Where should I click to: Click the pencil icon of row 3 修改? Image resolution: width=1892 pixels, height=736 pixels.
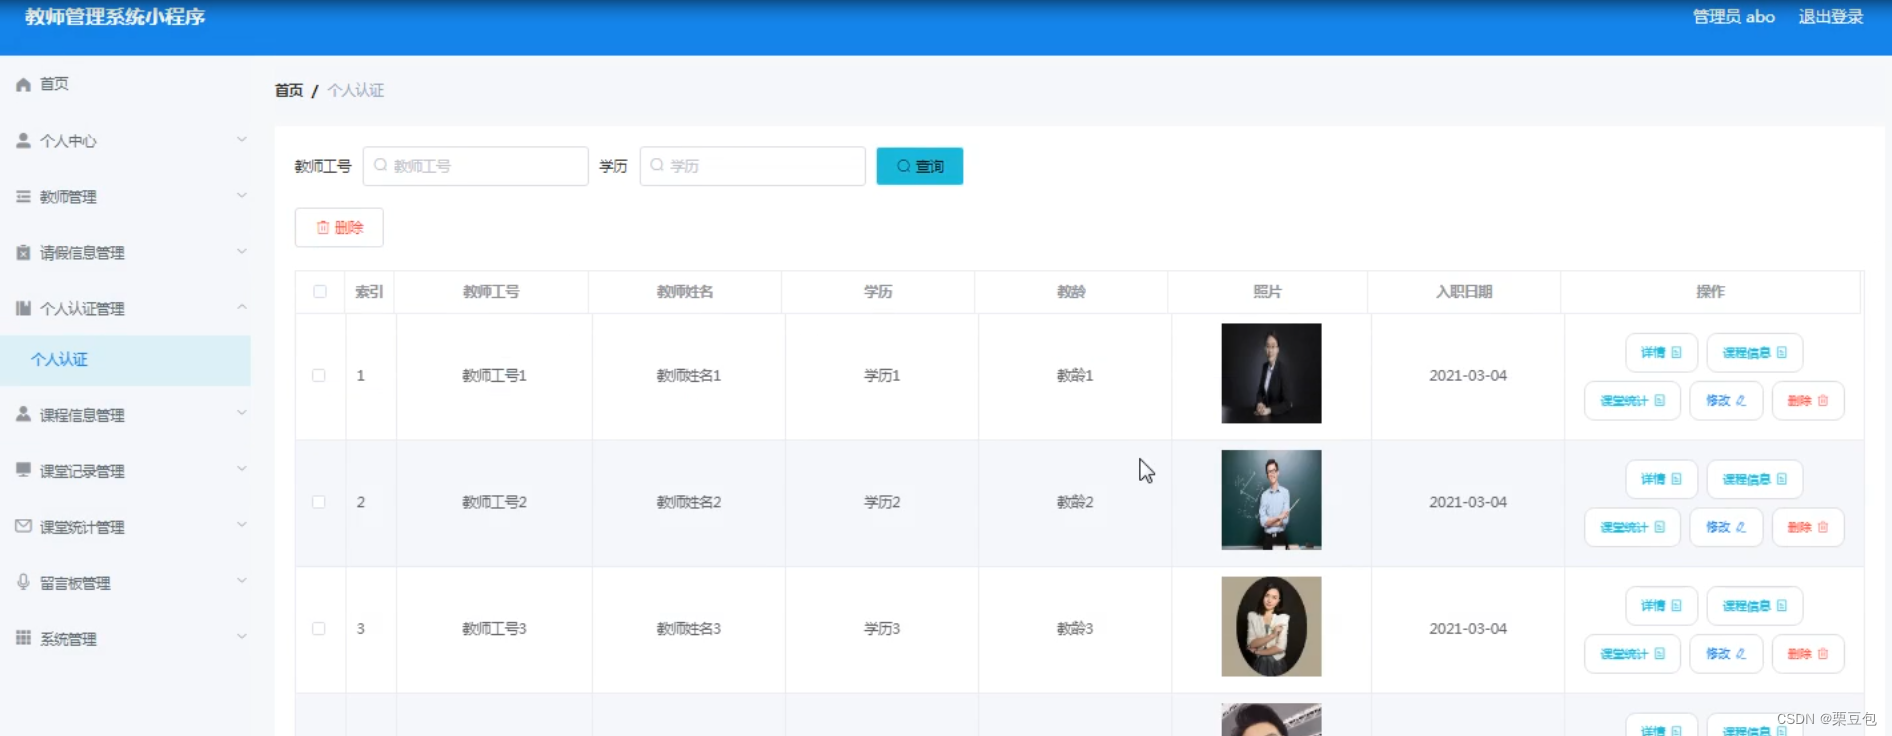pos(1741,654)
